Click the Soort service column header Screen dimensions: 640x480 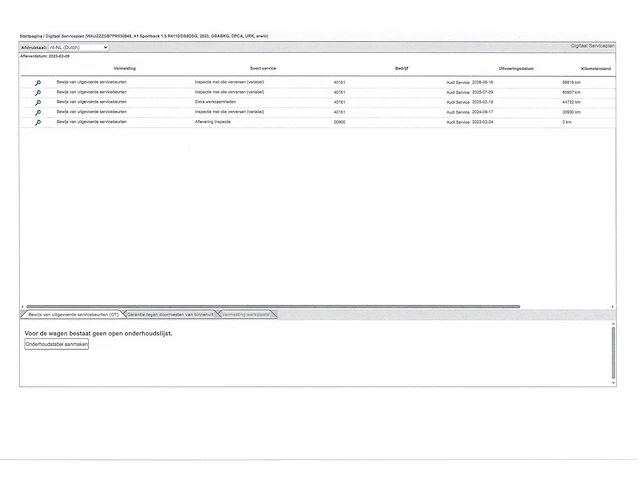click(263, 69)
